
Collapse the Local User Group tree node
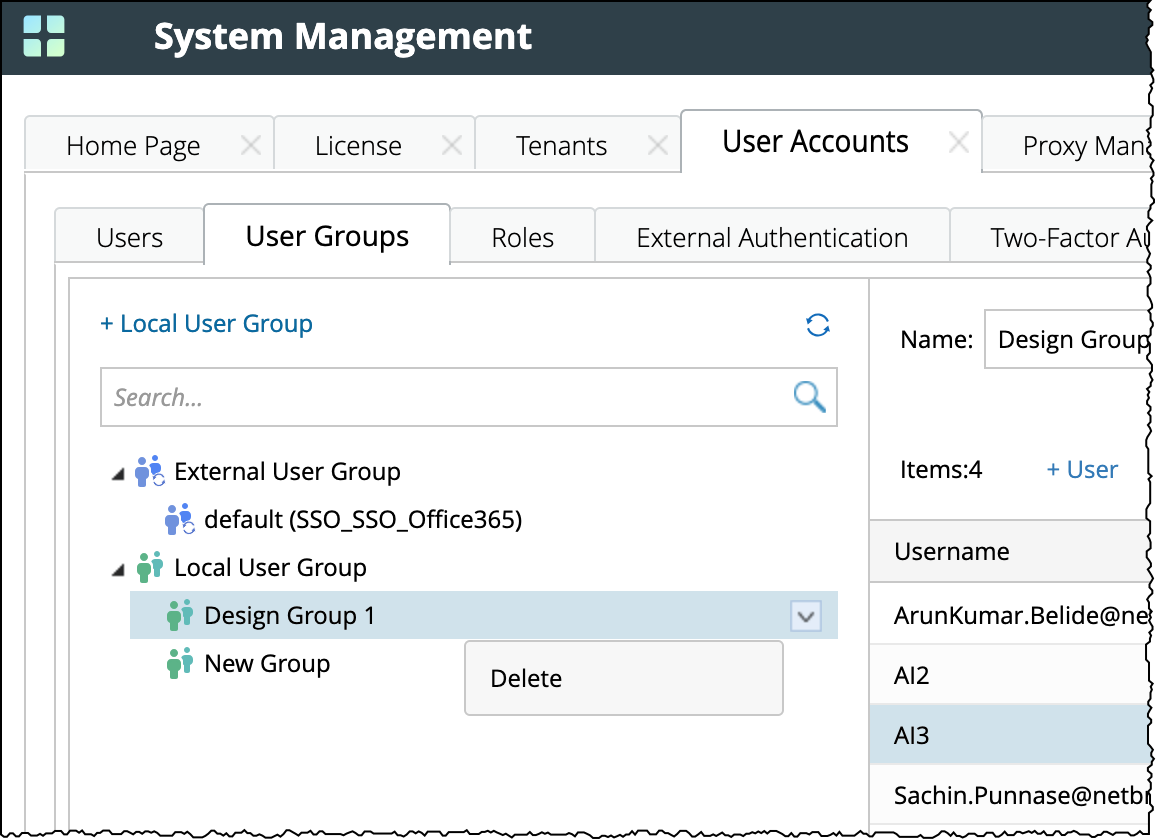click(x=118, y=569)
